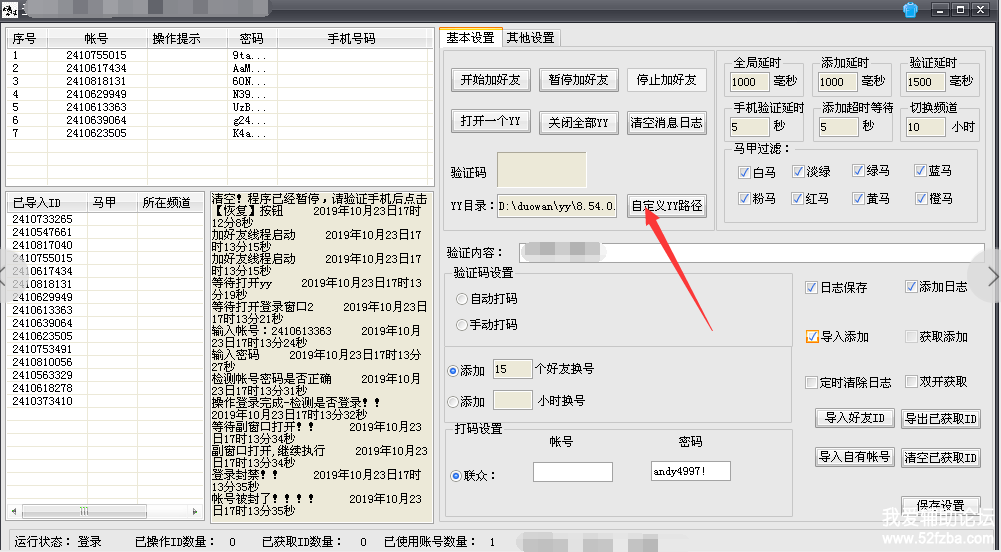Click 验证延时 field showing 1500
1001x552 pixels.
(926, 82)
